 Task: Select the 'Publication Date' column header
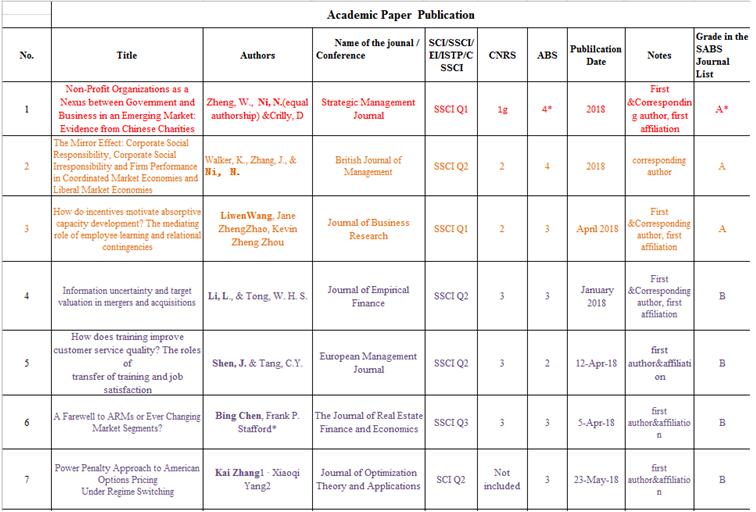pyautogui.click(x=595, y=56)
